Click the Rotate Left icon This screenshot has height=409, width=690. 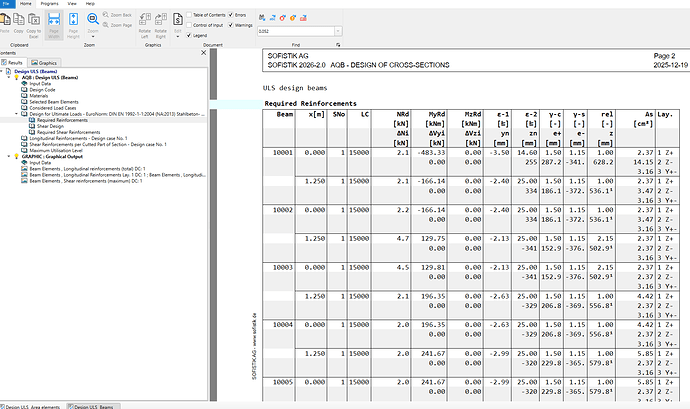146,20
